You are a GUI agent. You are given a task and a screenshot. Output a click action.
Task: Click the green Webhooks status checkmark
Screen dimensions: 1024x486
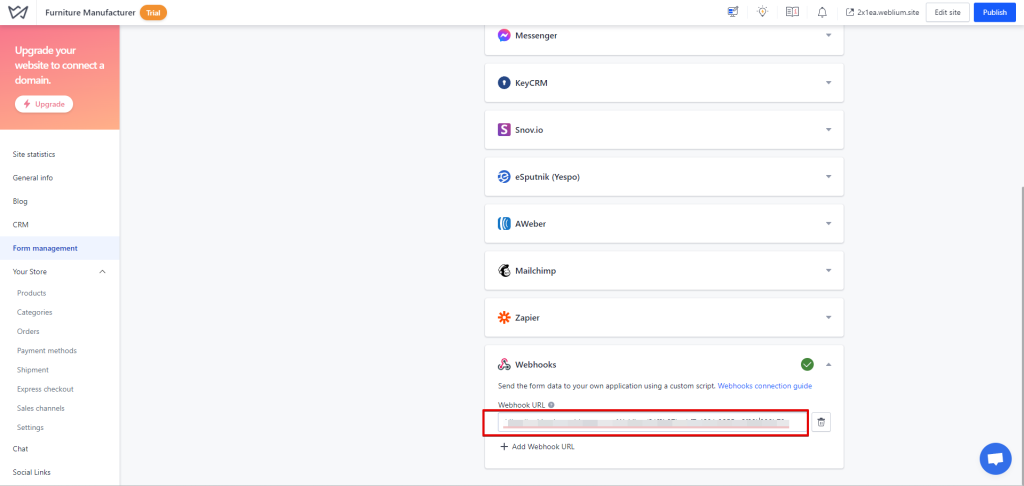click(807, 365)
